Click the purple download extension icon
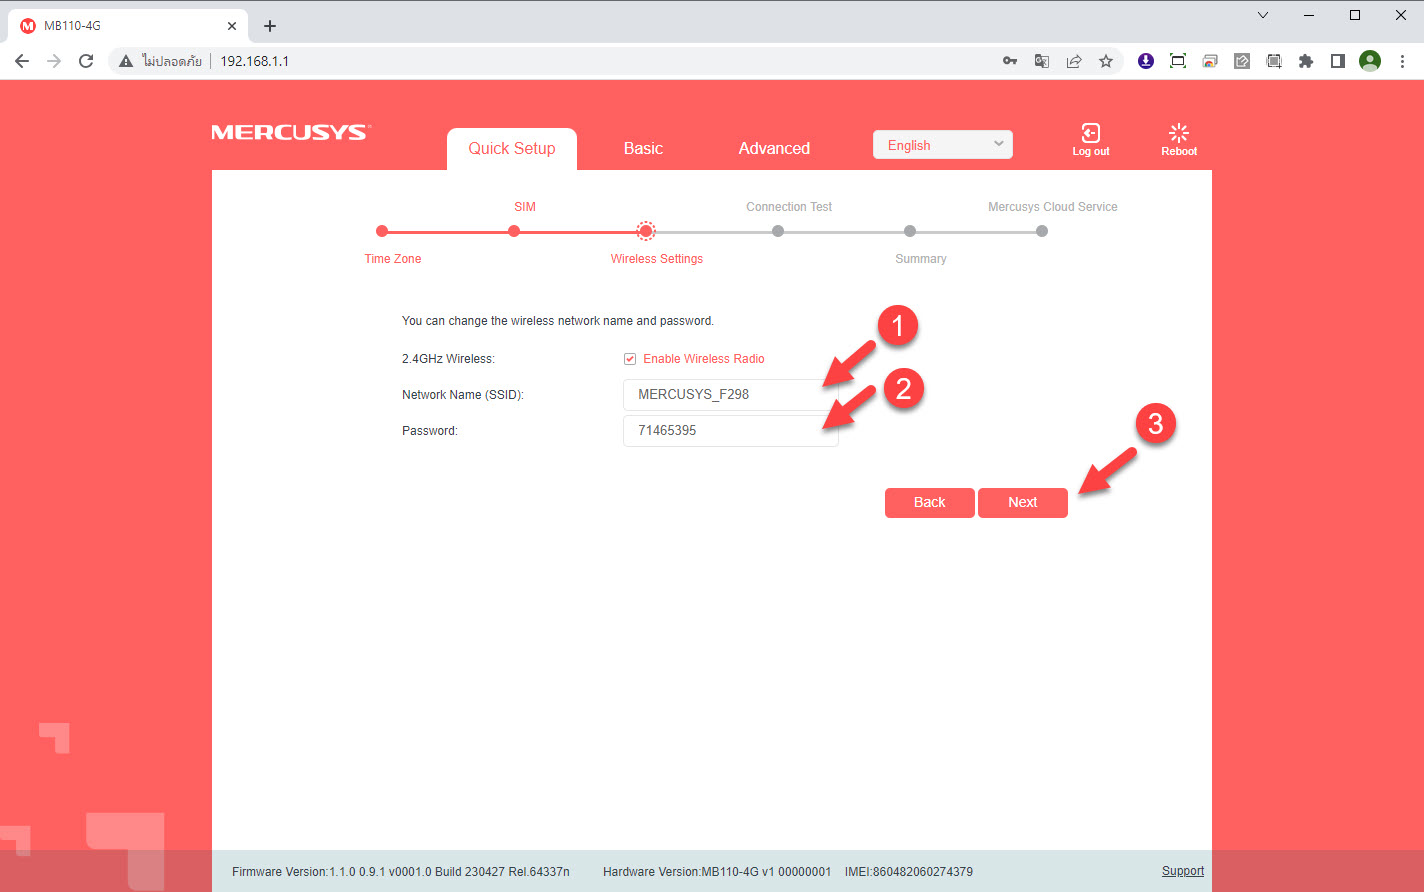 [1146, 61]
